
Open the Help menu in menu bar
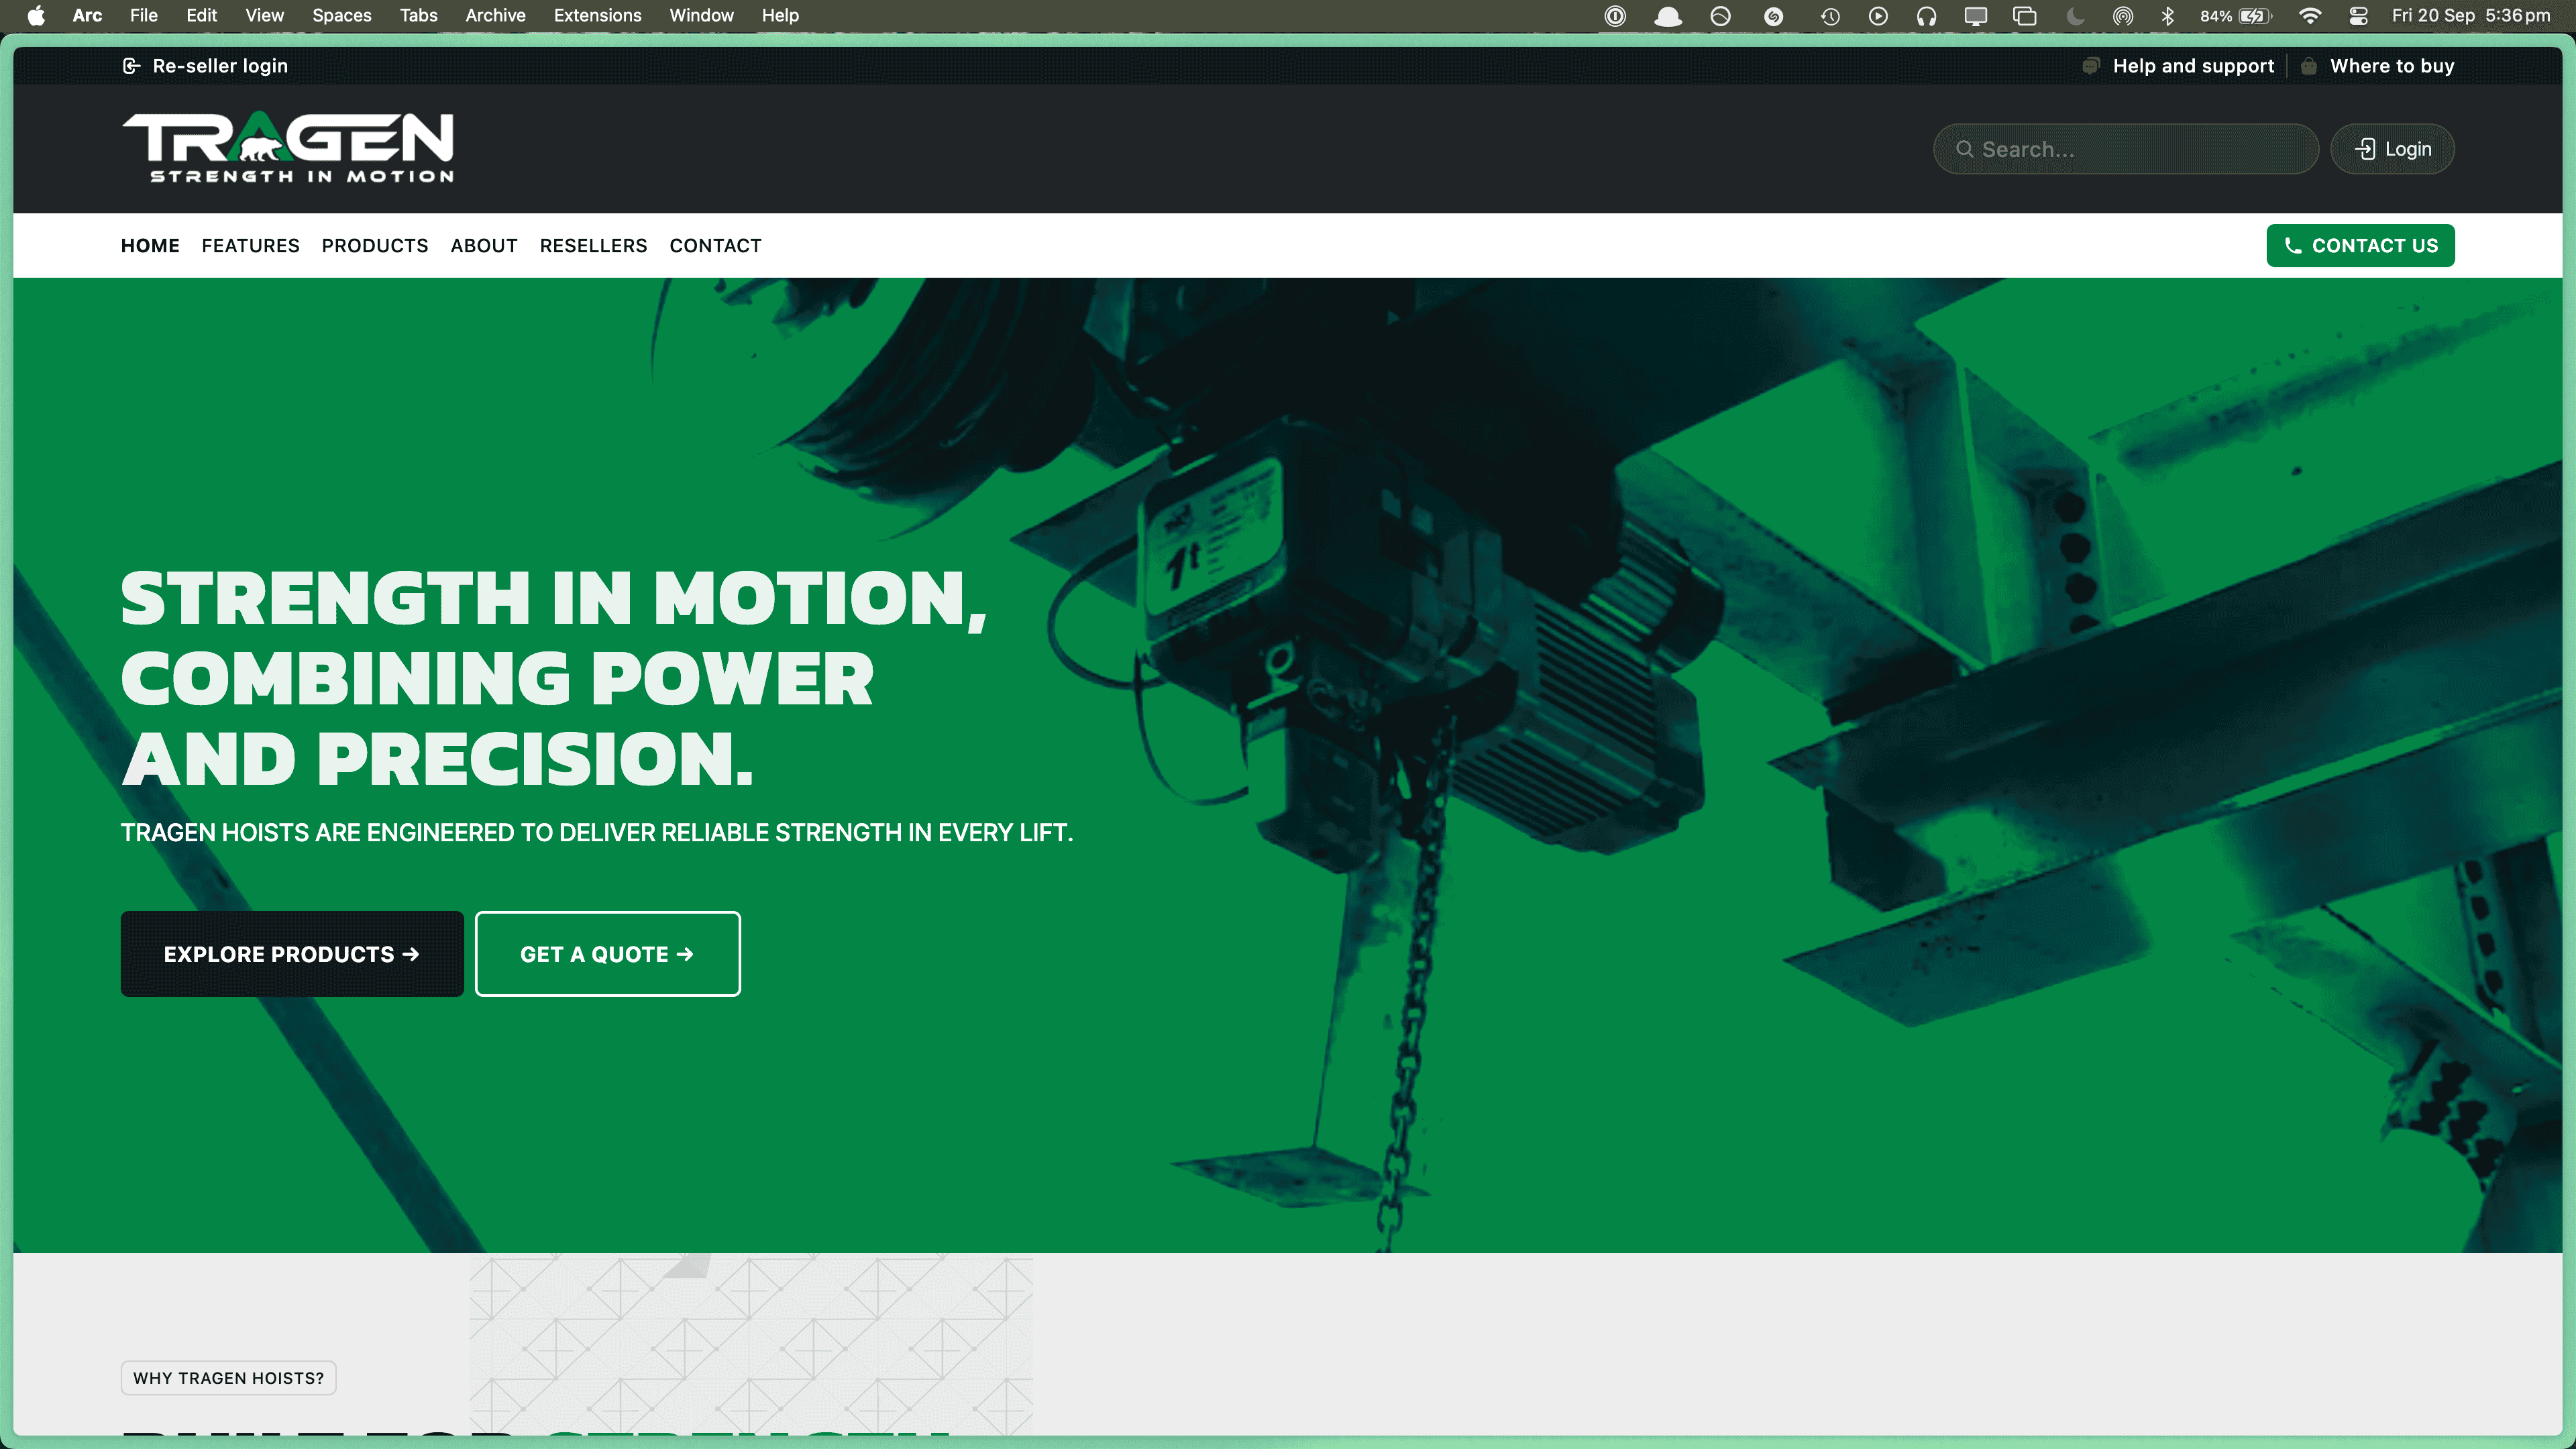[780, 15]
